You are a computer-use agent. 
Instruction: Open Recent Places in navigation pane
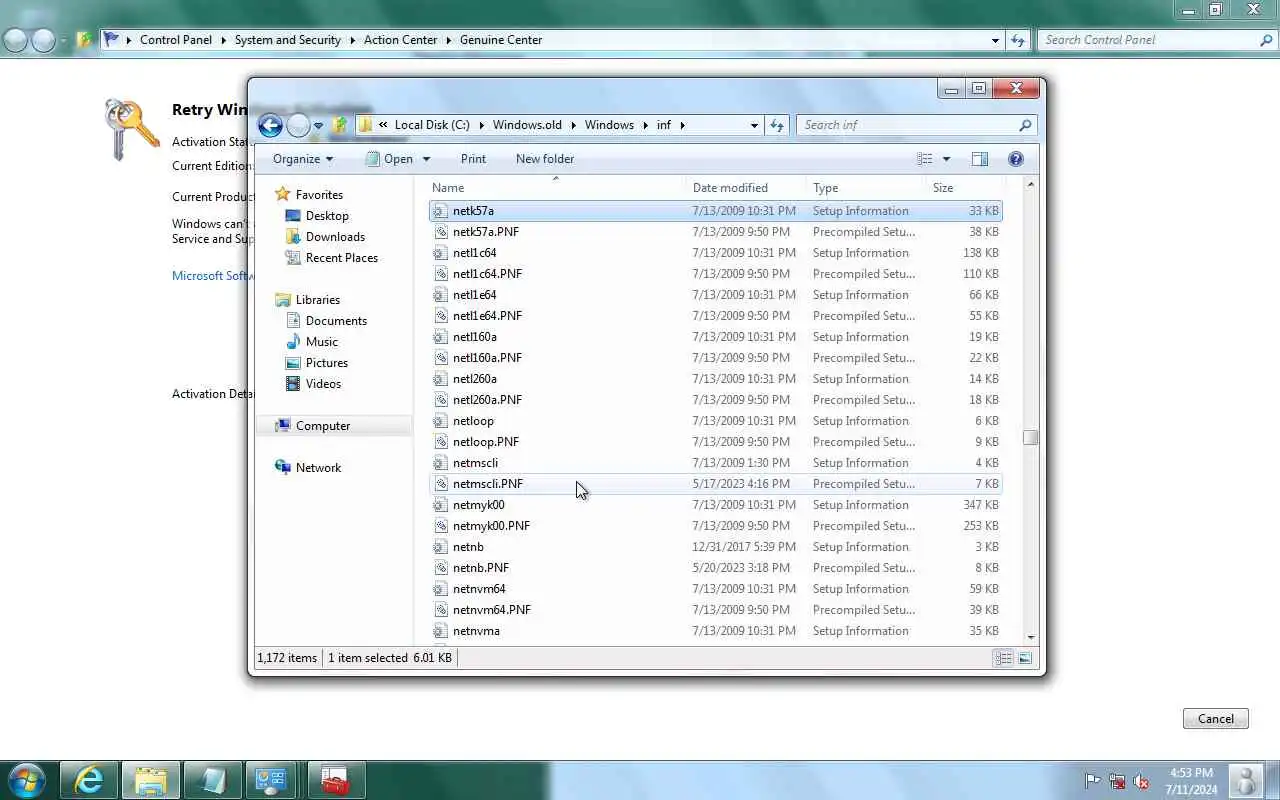pyautogui.click(x=341, y=258)
